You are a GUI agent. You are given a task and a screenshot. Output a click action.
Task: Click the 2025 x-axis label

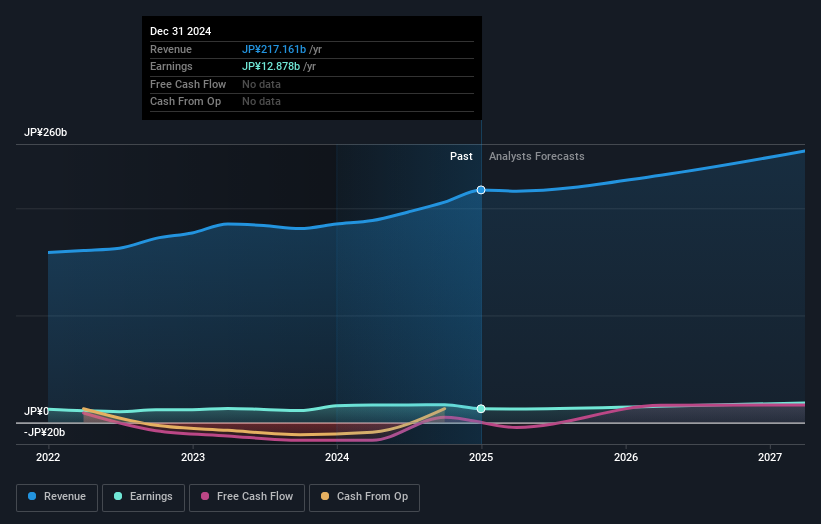click(x=481, y=457)
